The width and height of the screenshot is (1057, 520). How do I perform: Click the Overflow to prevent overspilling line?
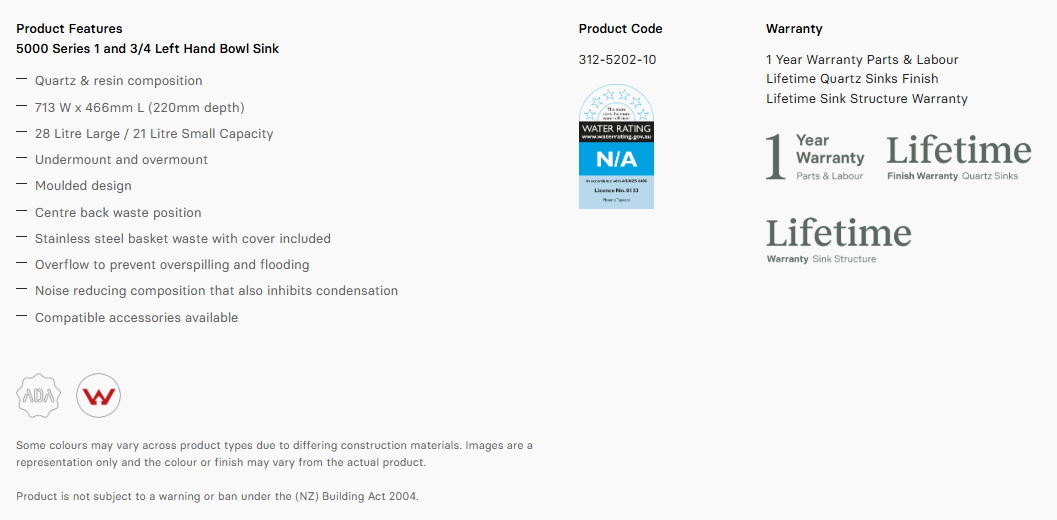pyautogui.click(x=172, y=265)
